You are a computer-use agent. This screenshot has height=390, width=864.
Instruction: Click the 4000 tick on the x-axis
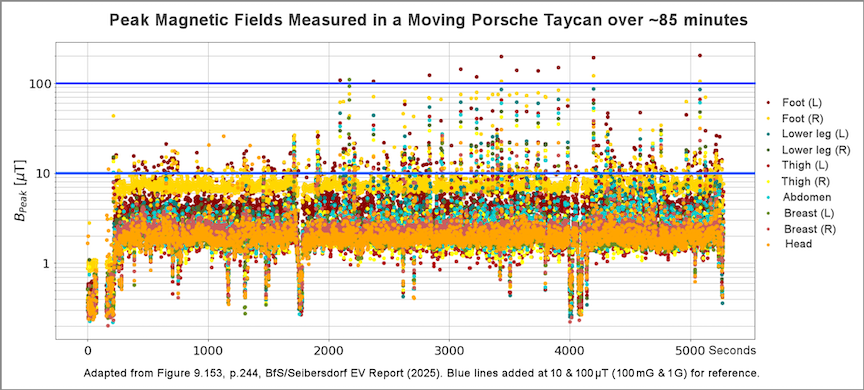(x=570, y=350)
